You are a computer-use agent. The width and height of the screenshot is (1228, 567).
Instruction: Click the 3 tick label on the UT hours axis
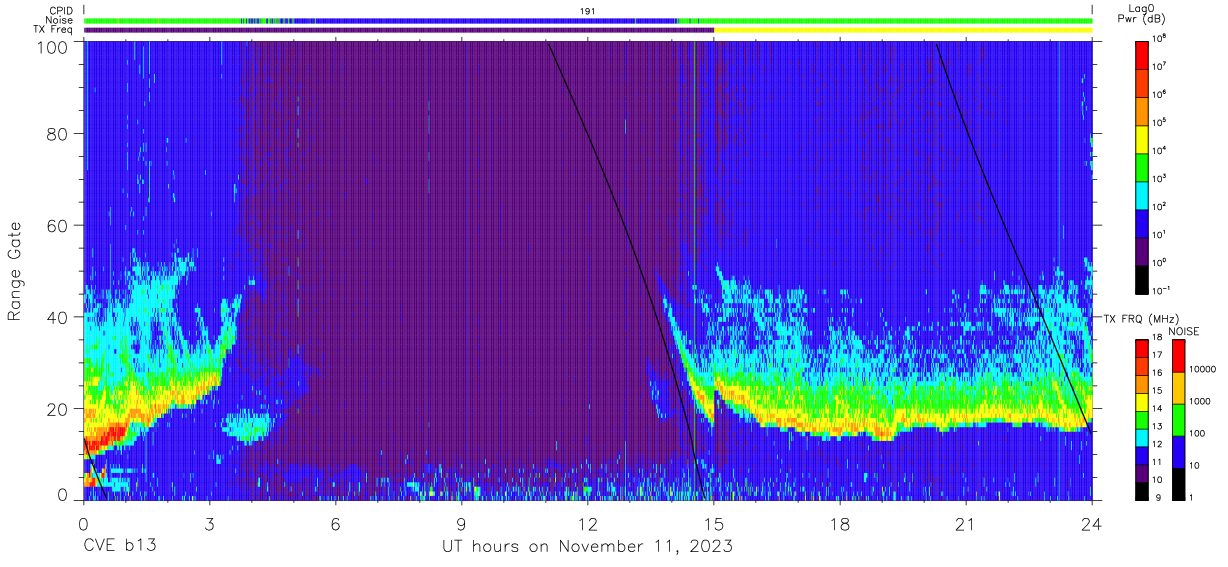[x=209, y=523]
